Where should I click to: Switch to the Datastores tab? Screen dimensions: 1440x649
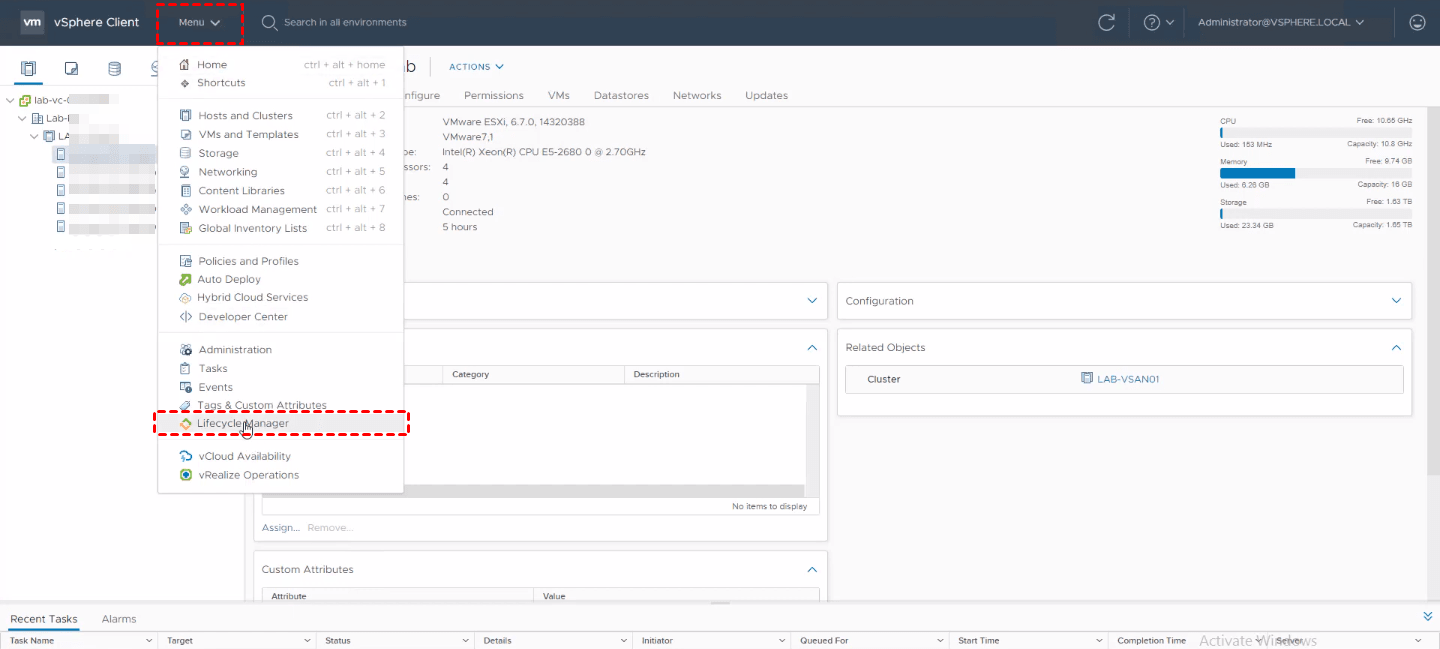(621, 95)
